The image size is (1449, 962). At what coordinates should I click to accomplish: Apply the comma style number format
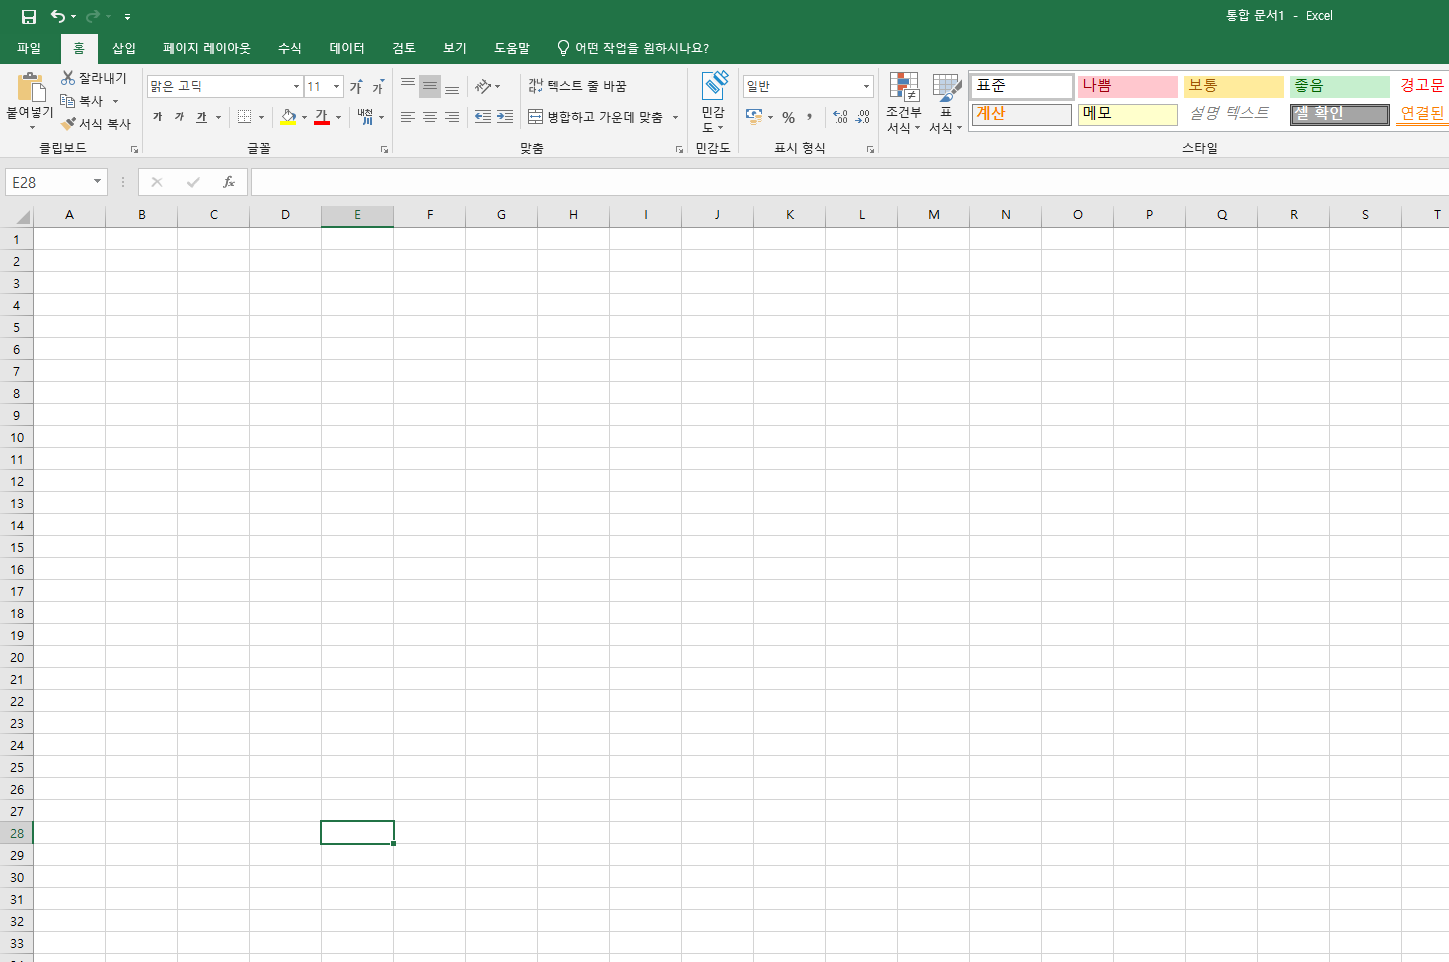click(809, 117)
